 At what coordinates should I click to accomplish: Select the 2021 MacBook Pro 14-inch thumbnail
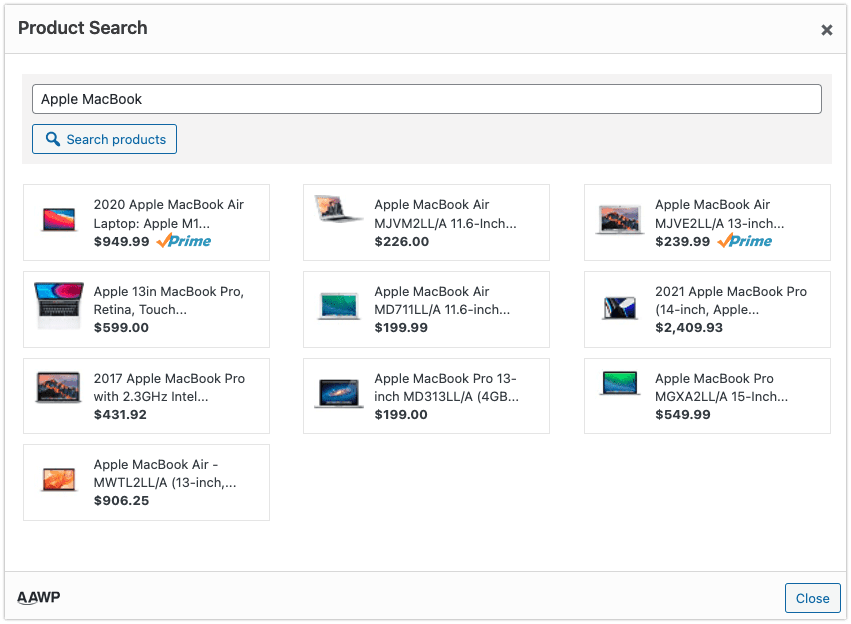(620, 308)
